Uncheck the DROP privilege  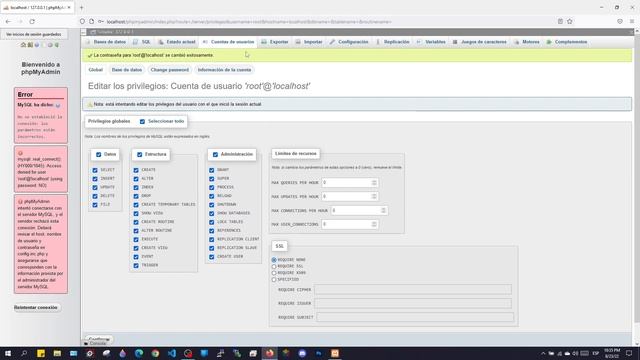pyautogui.click(x=136, y=196)
